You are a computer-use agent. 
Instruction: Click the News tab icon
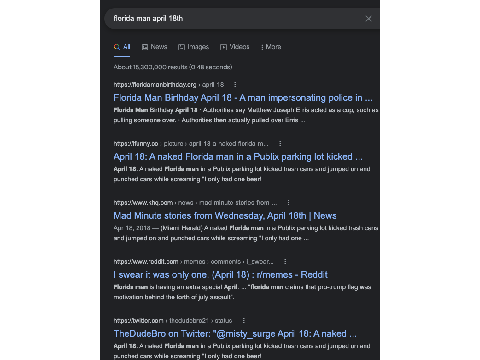click(145, 47)
